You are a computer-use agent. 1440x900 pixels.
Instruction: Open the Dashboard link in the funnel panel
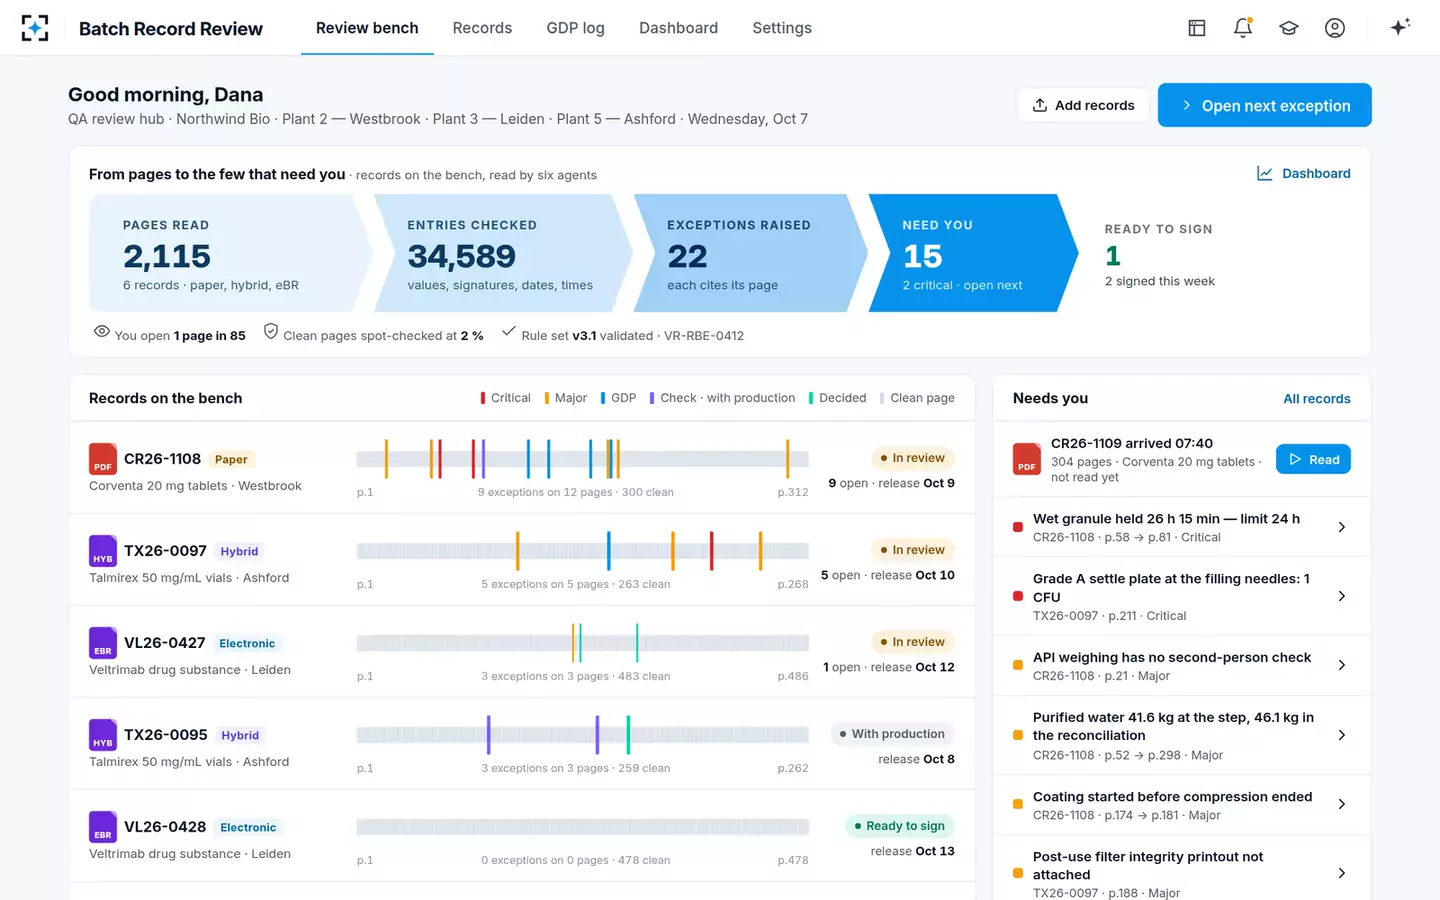tap(1304, 173)
